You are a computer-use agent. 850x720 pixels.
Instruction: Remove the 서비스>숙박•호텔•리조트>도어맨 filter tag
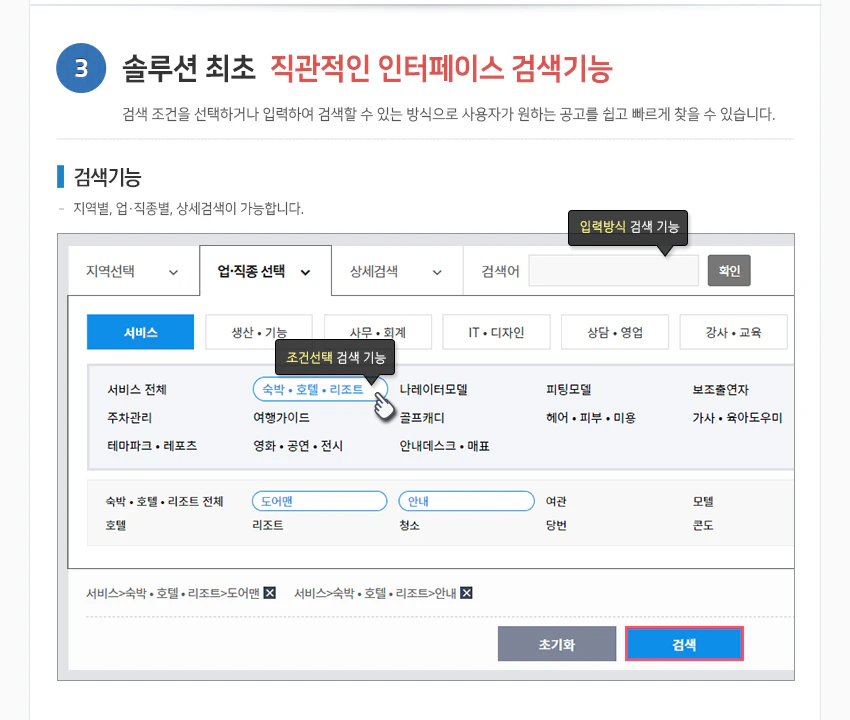coord(269,593)
